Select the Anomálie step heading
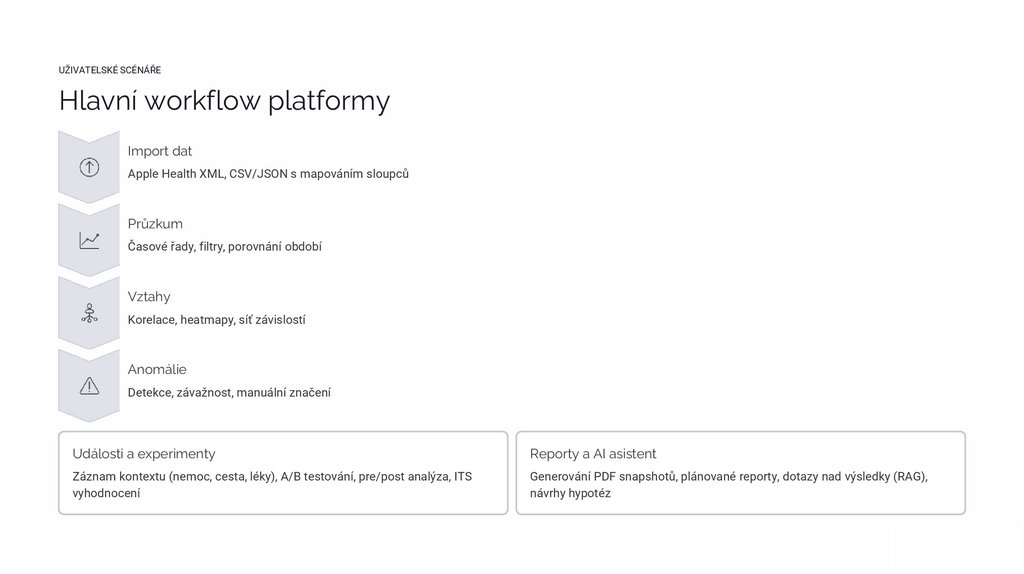The image size is (1024, 574). click(x=157, y=370)
